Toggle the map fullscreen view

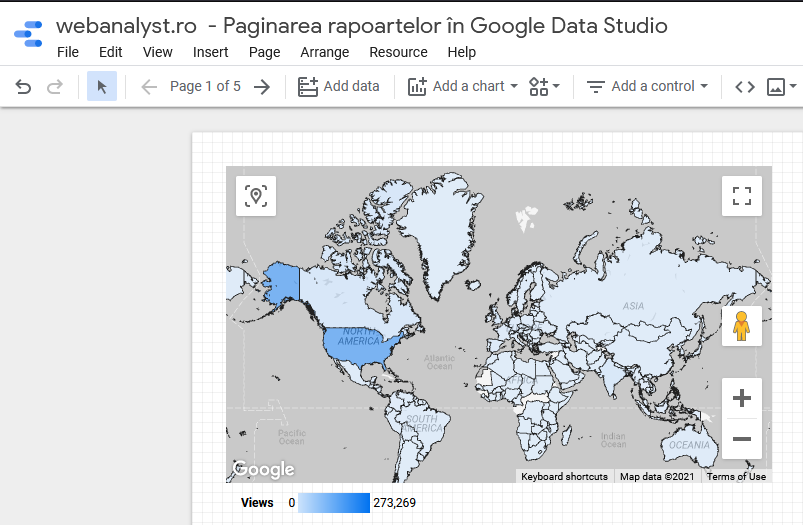[x=742, y=196]
